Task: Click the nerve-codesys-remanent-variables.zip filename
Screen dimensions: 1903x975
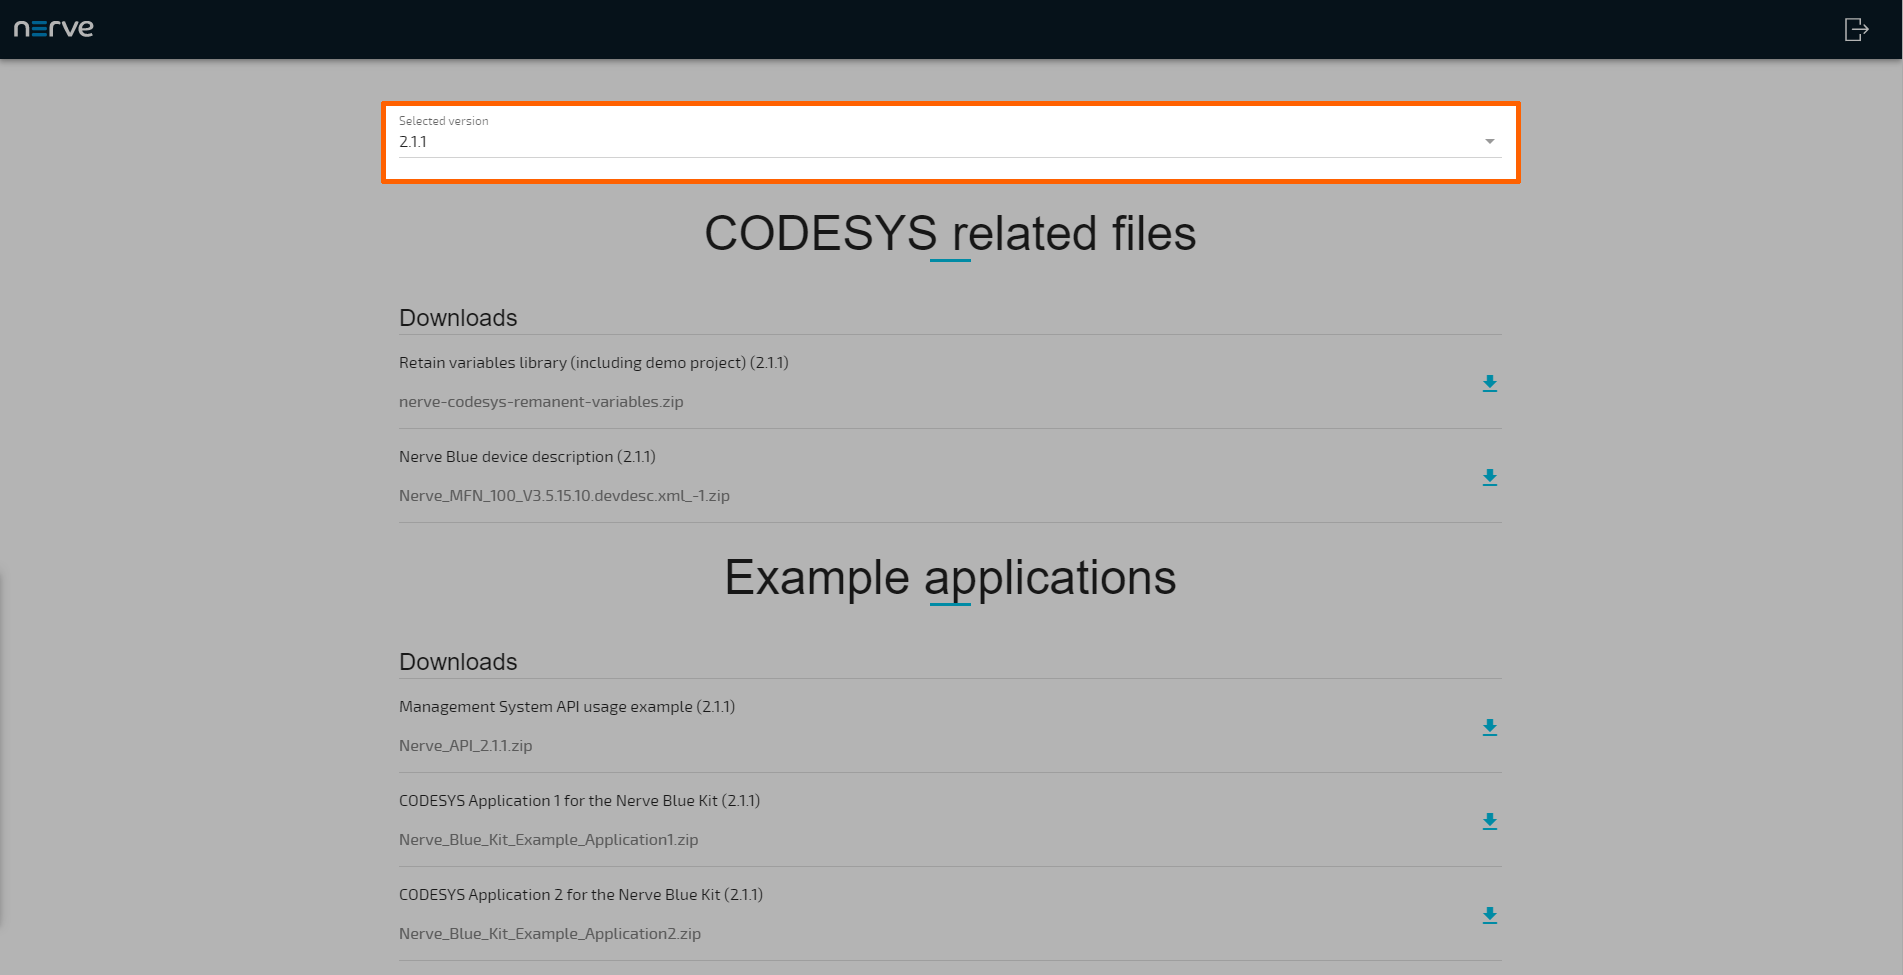Action: [541, 401]
